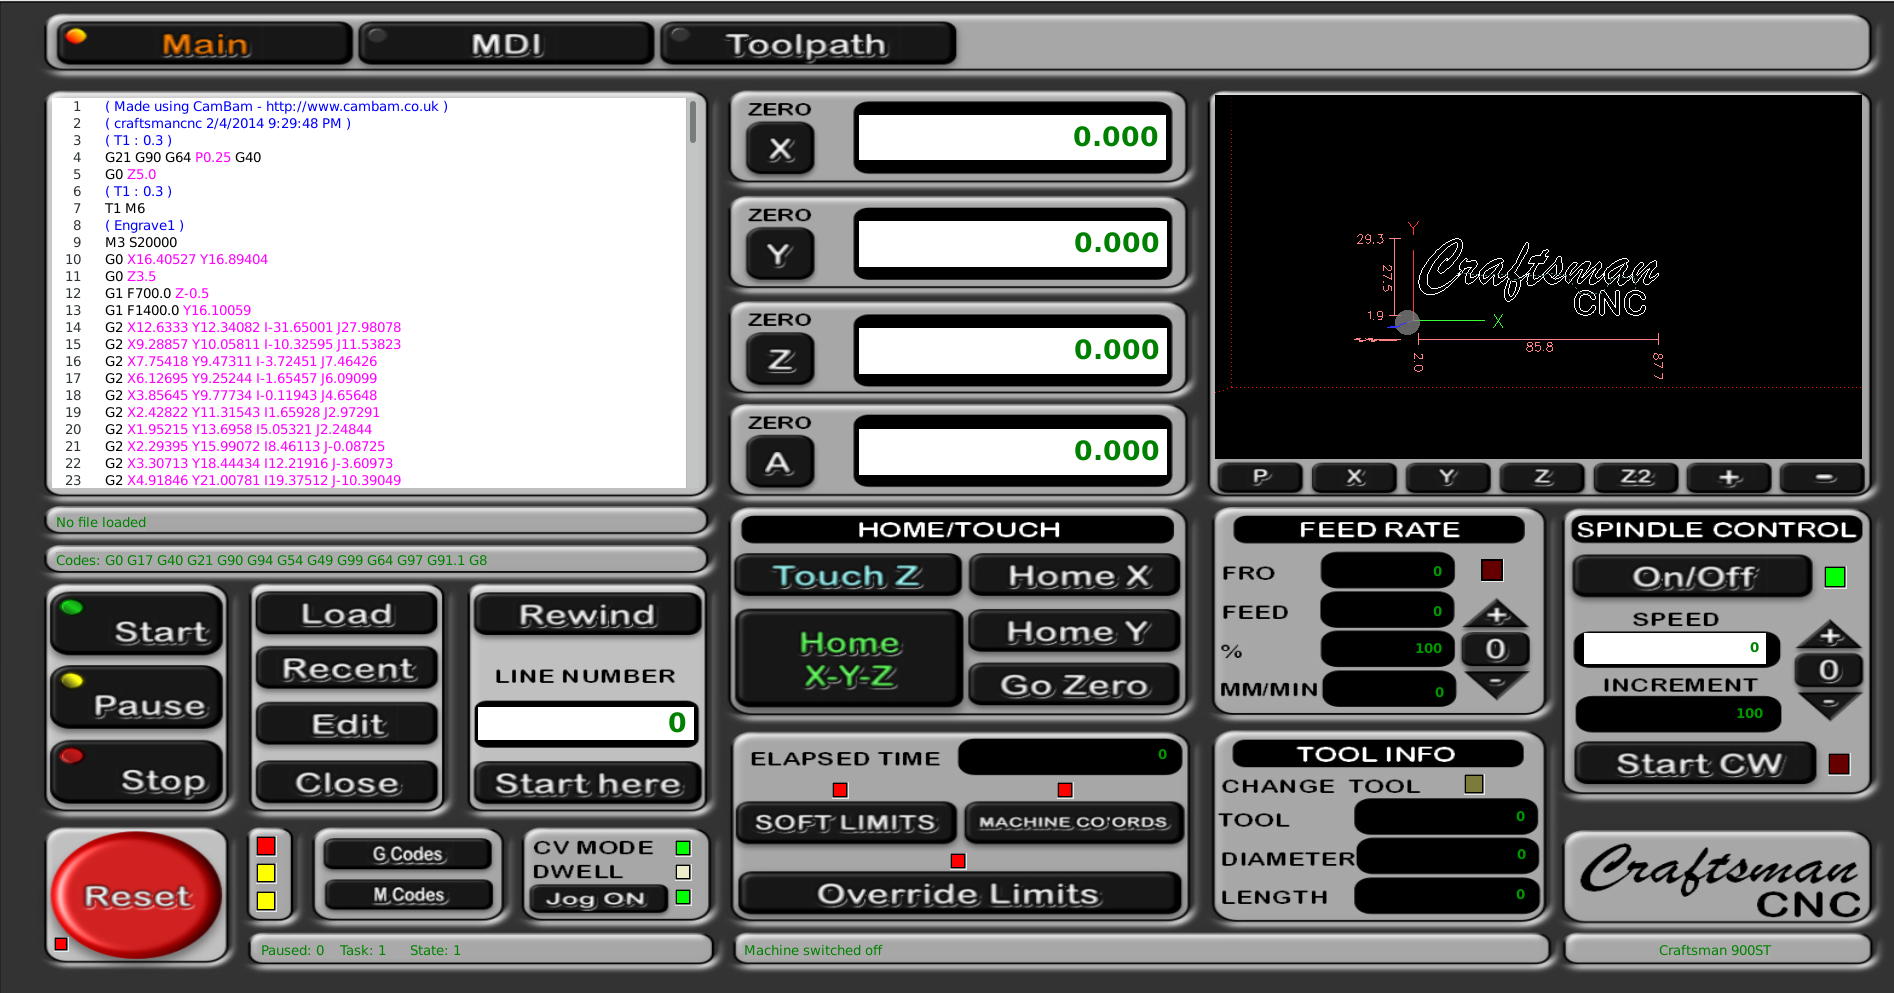Screen dimensions: 1894x993
Task: Increase spindle speed with plus arrow
Action: [x=1829, y=635]
